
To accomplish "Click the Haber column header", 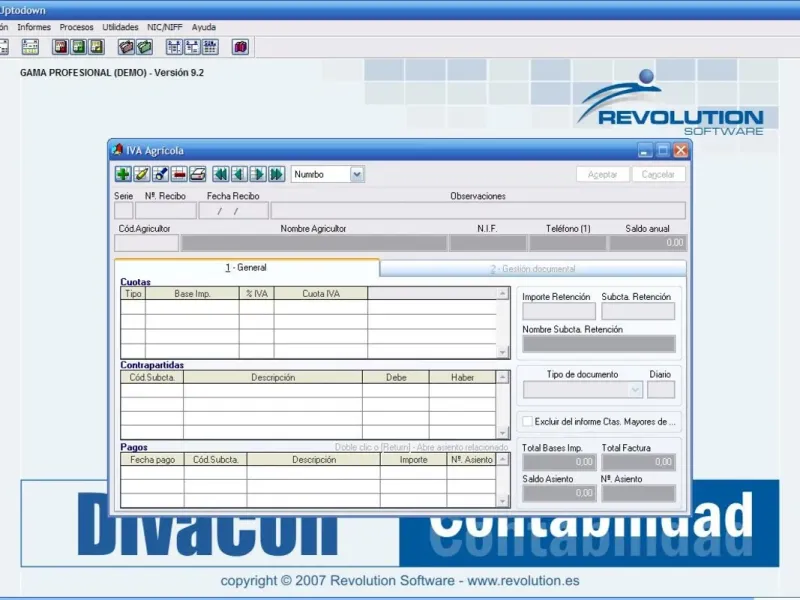I will [462, 377].
